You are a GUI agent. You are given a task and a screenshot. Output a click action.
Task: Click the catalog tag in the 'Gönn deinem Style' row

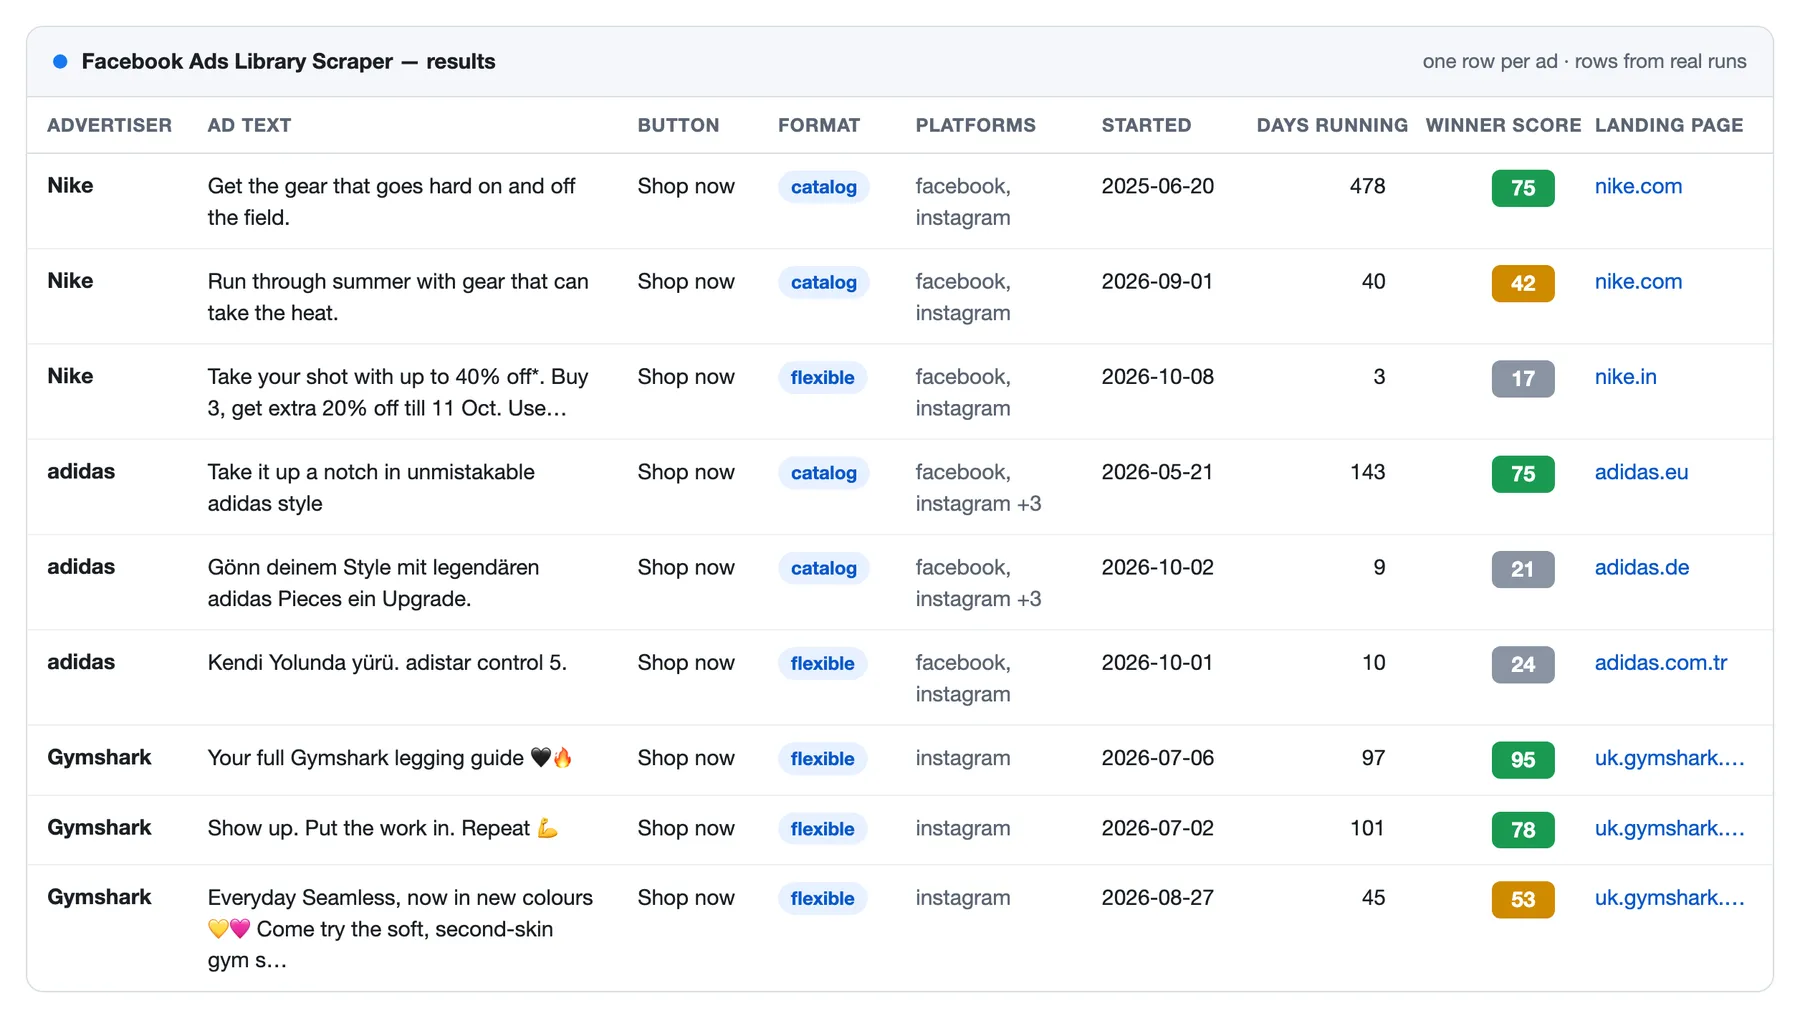click(823, 568)
